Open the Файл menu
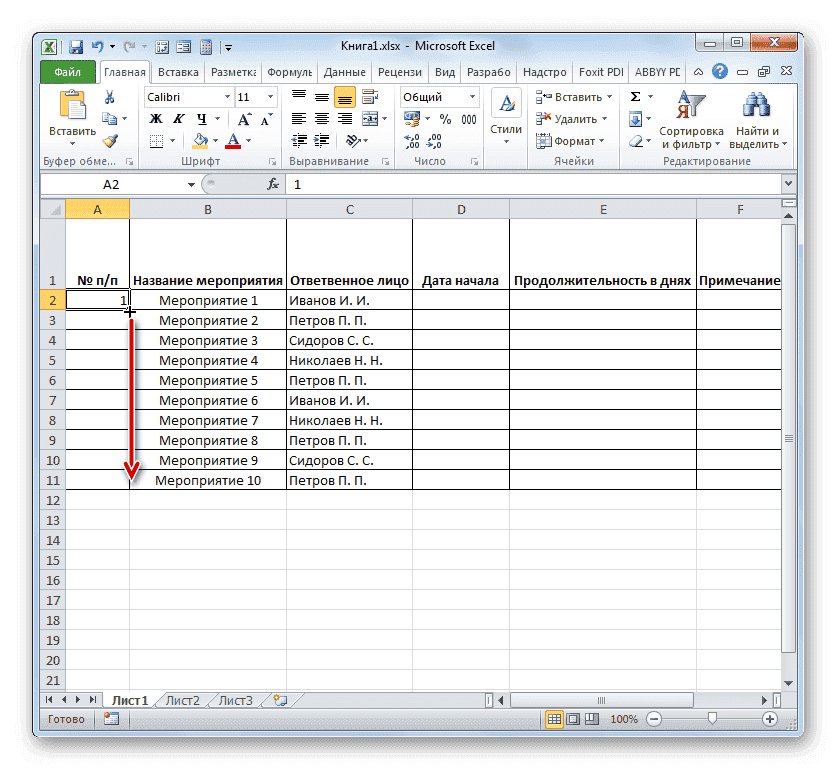The height and width of the screenshot is (770, 837). [x=67, y=71]
